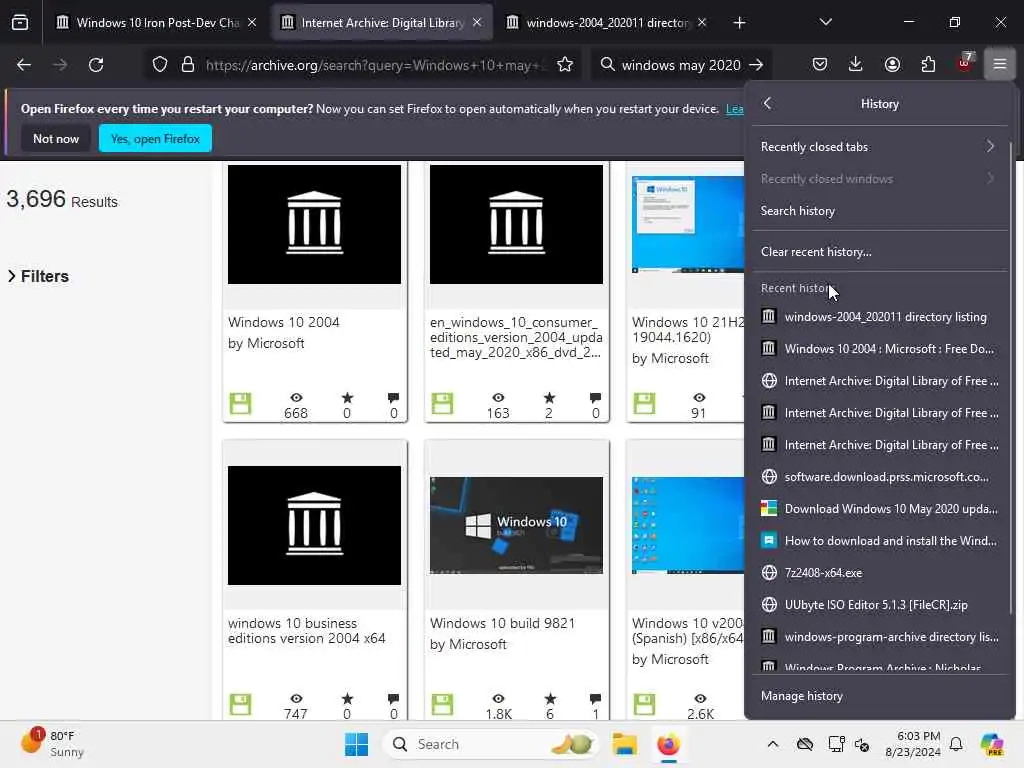
Task: Open a new tab
Action: pos(739,23)
